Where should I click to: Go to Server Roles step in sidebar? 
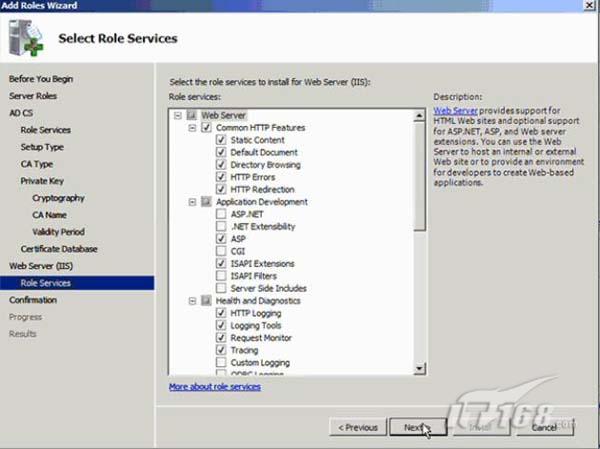(34, 96)
